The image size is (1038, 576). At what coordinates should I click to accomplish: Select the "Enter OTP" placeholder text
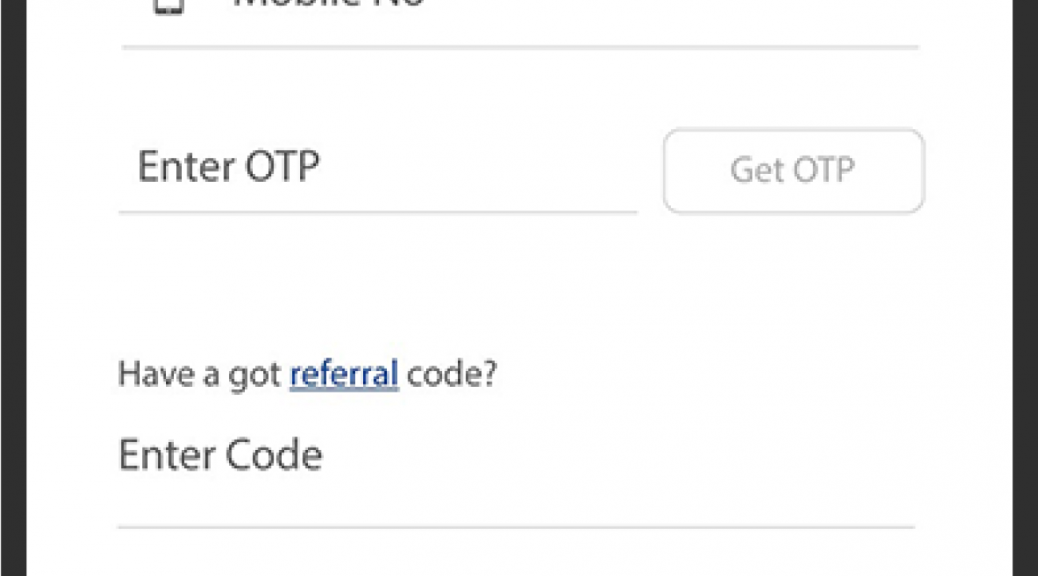228,166
